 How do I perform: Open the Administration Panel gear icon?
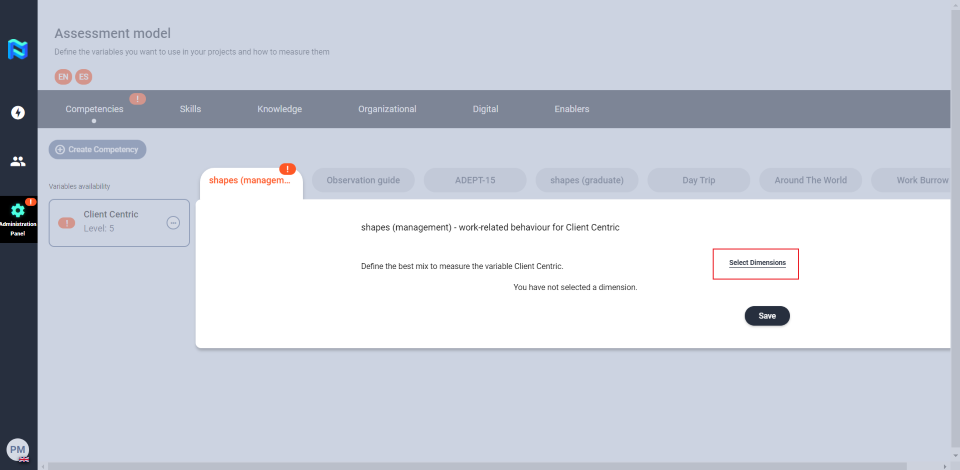(x=18, y=212)
